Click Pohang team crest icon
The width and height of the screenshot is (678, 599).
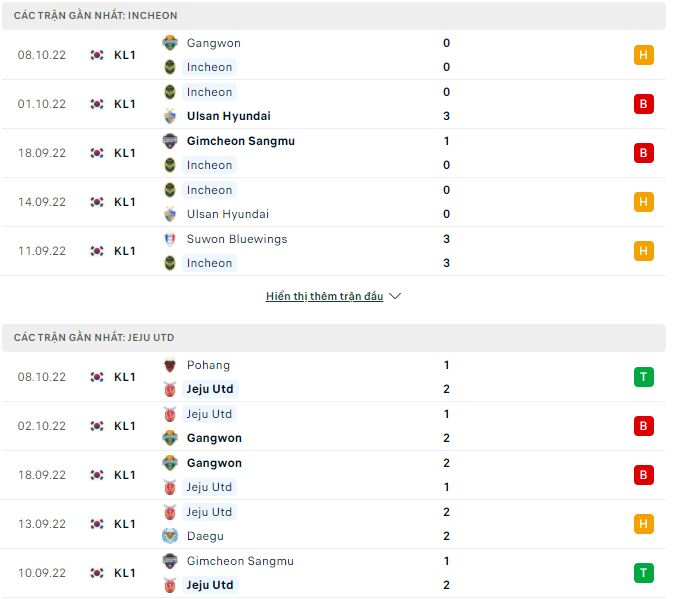click(x=170, y=365)
